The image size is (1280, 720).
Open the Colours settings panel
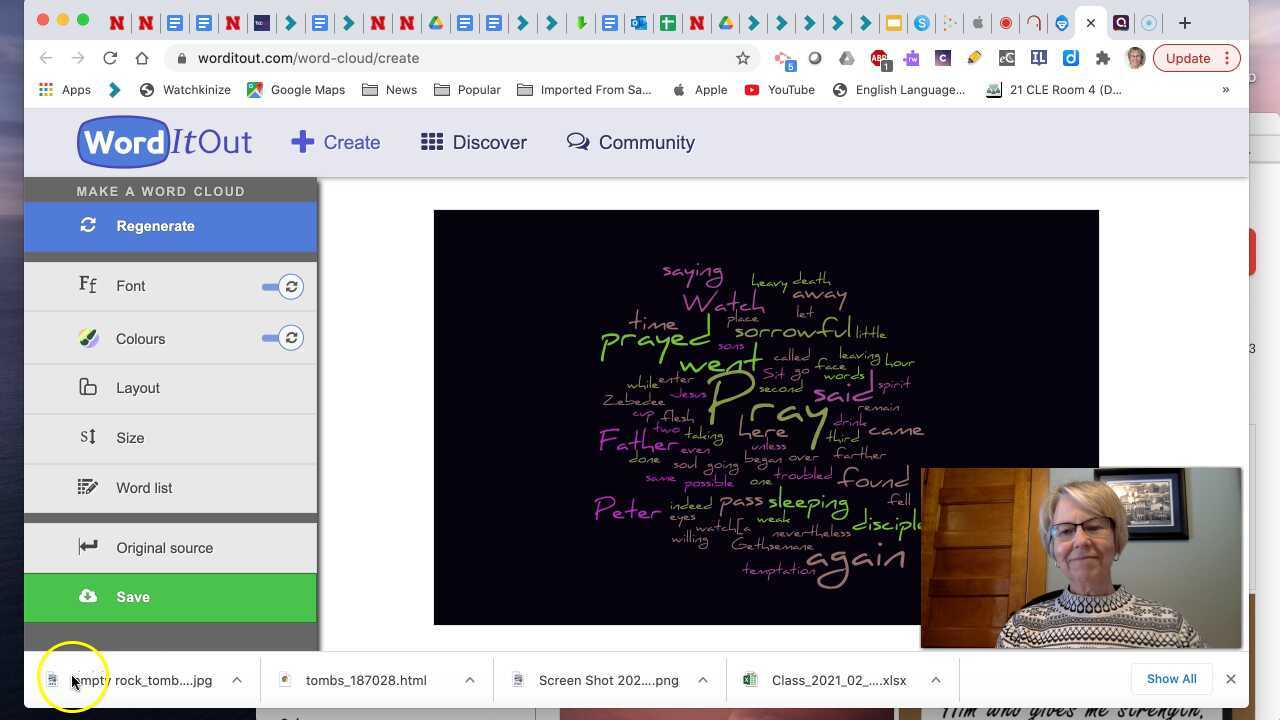click(x=140, y=339)
